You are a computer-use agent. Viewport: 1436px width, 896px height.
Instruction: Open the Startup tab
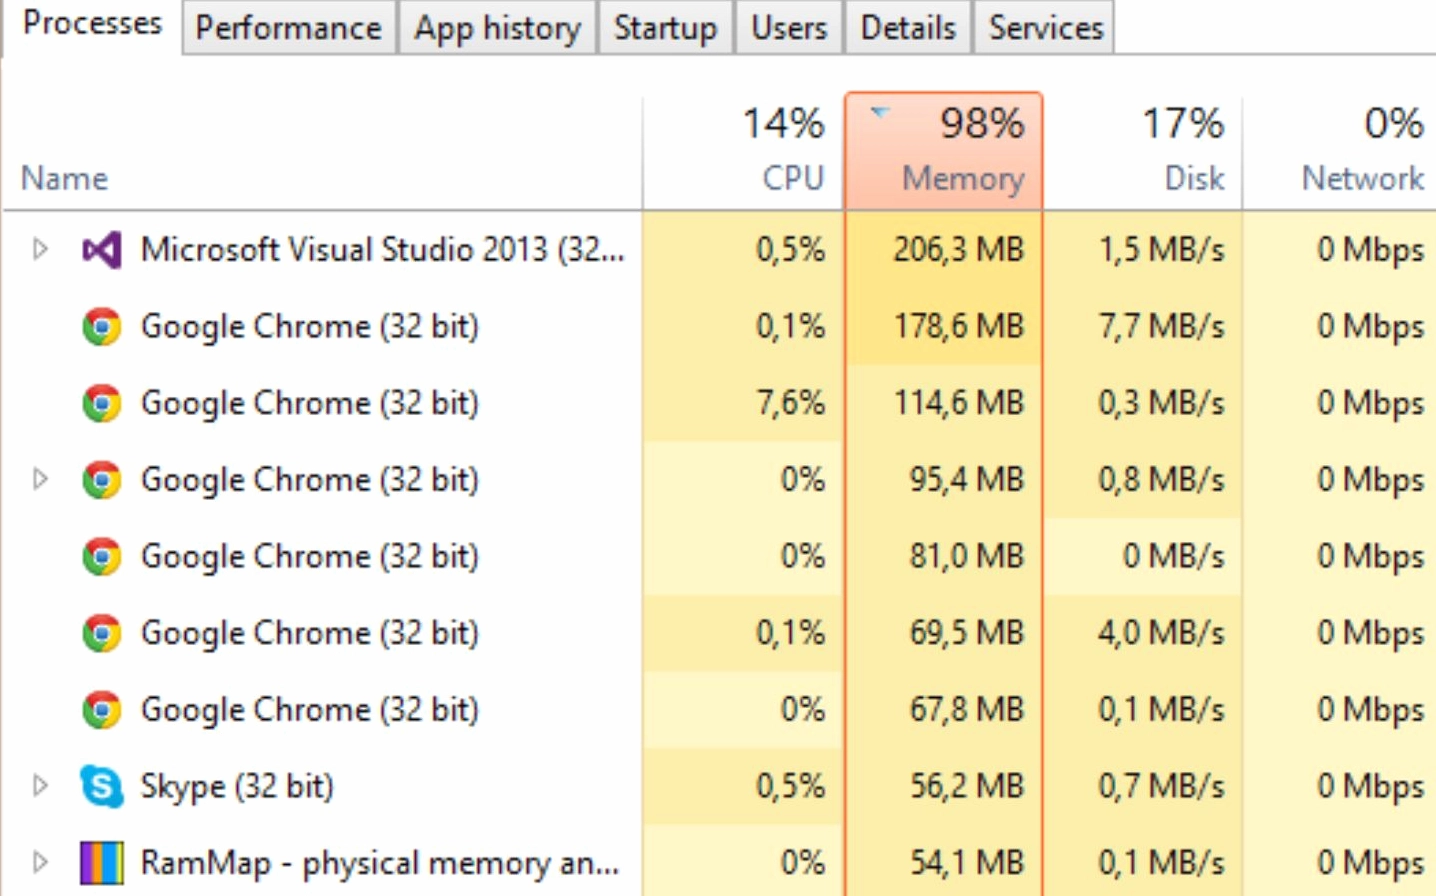pos(664,28)
